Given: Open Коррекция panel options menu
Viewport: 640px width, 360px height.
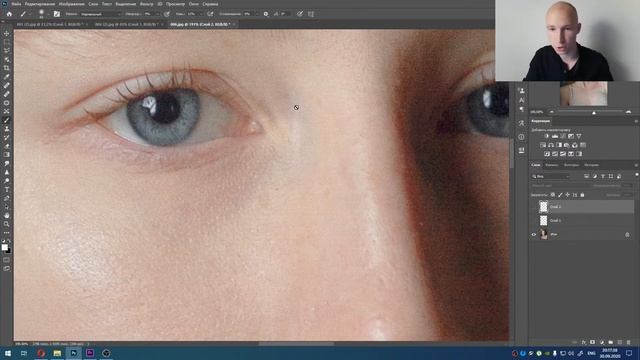Looking at the screenshot, I should coord(636,121).
